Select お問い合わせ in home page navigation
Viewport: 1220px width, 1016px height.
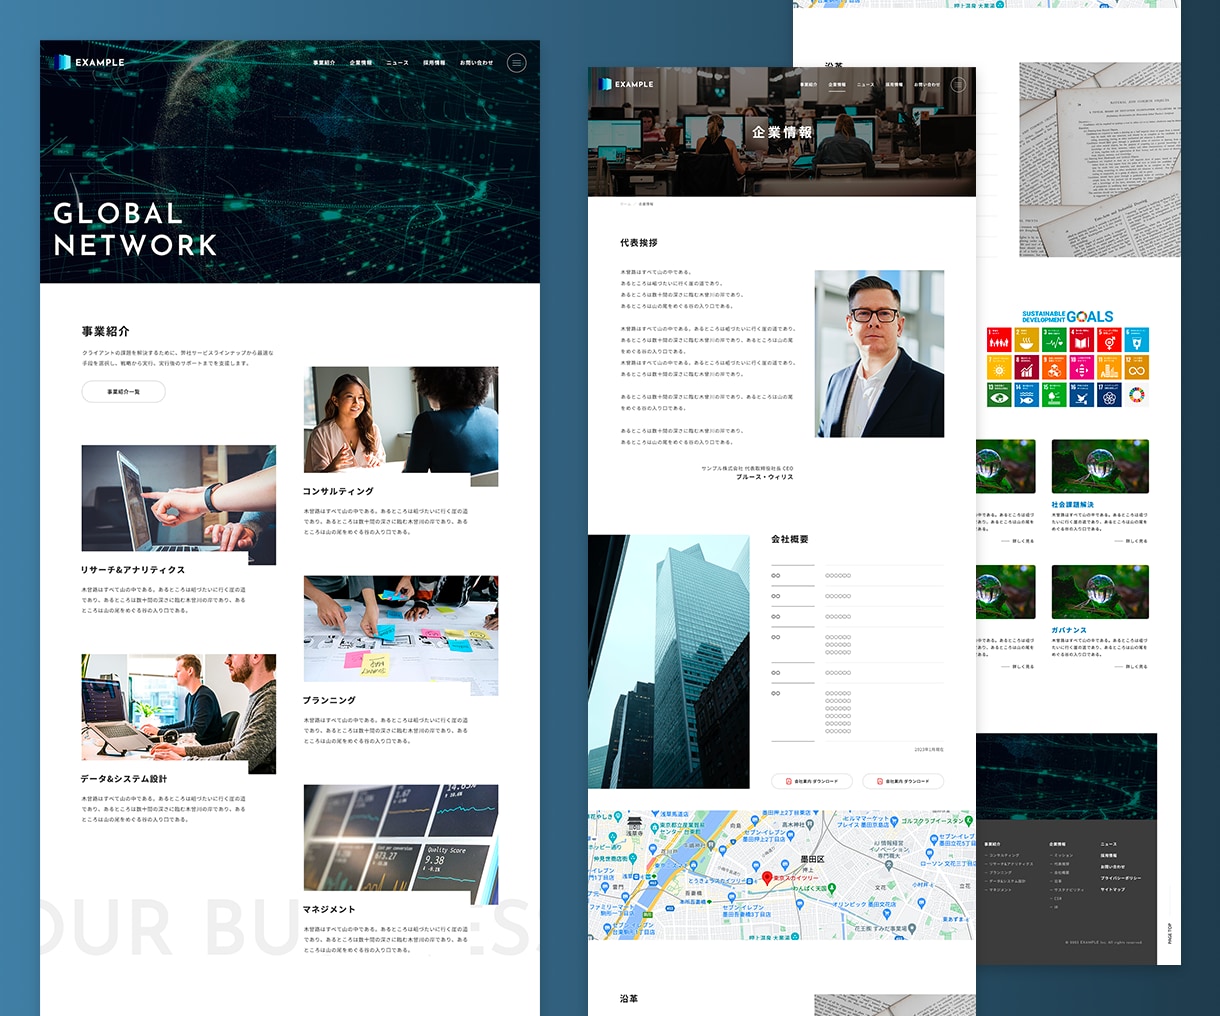coord(476,63)
